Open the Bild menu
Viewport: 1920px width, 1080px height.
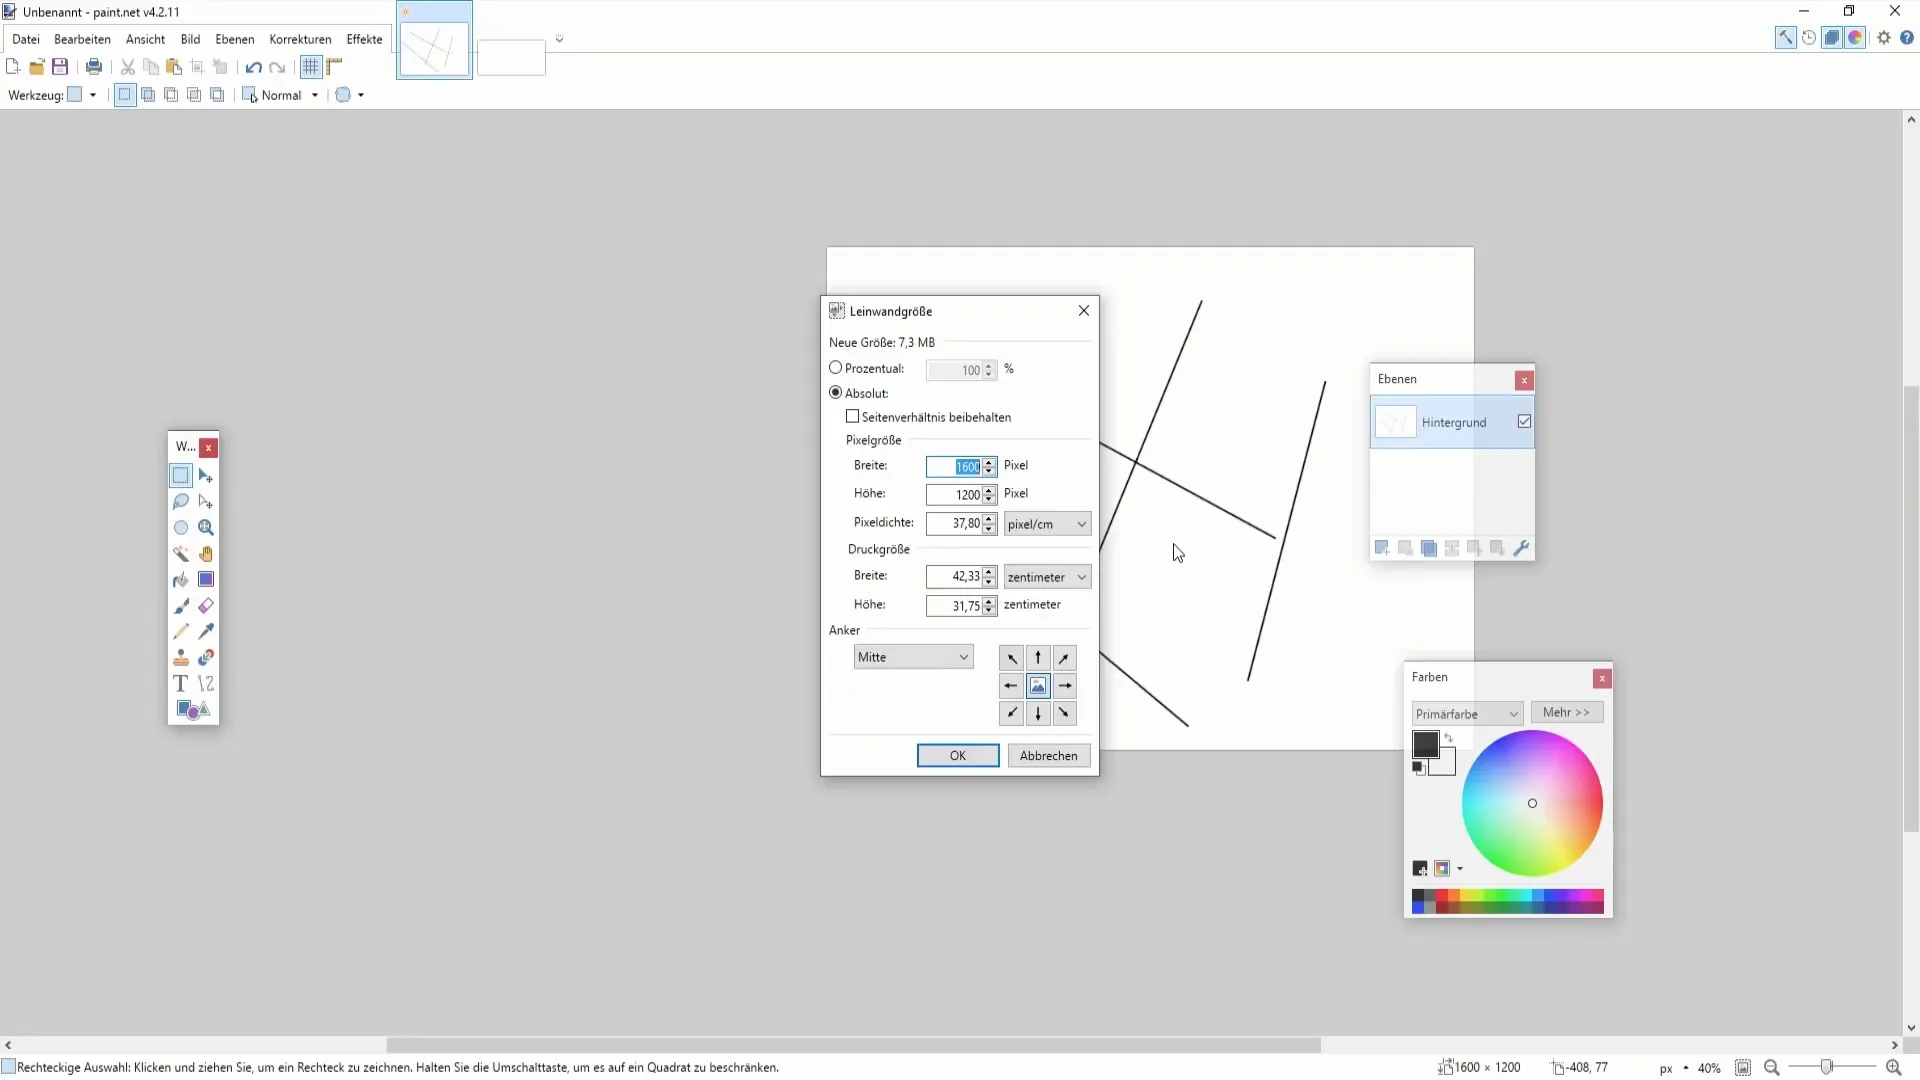190,39
